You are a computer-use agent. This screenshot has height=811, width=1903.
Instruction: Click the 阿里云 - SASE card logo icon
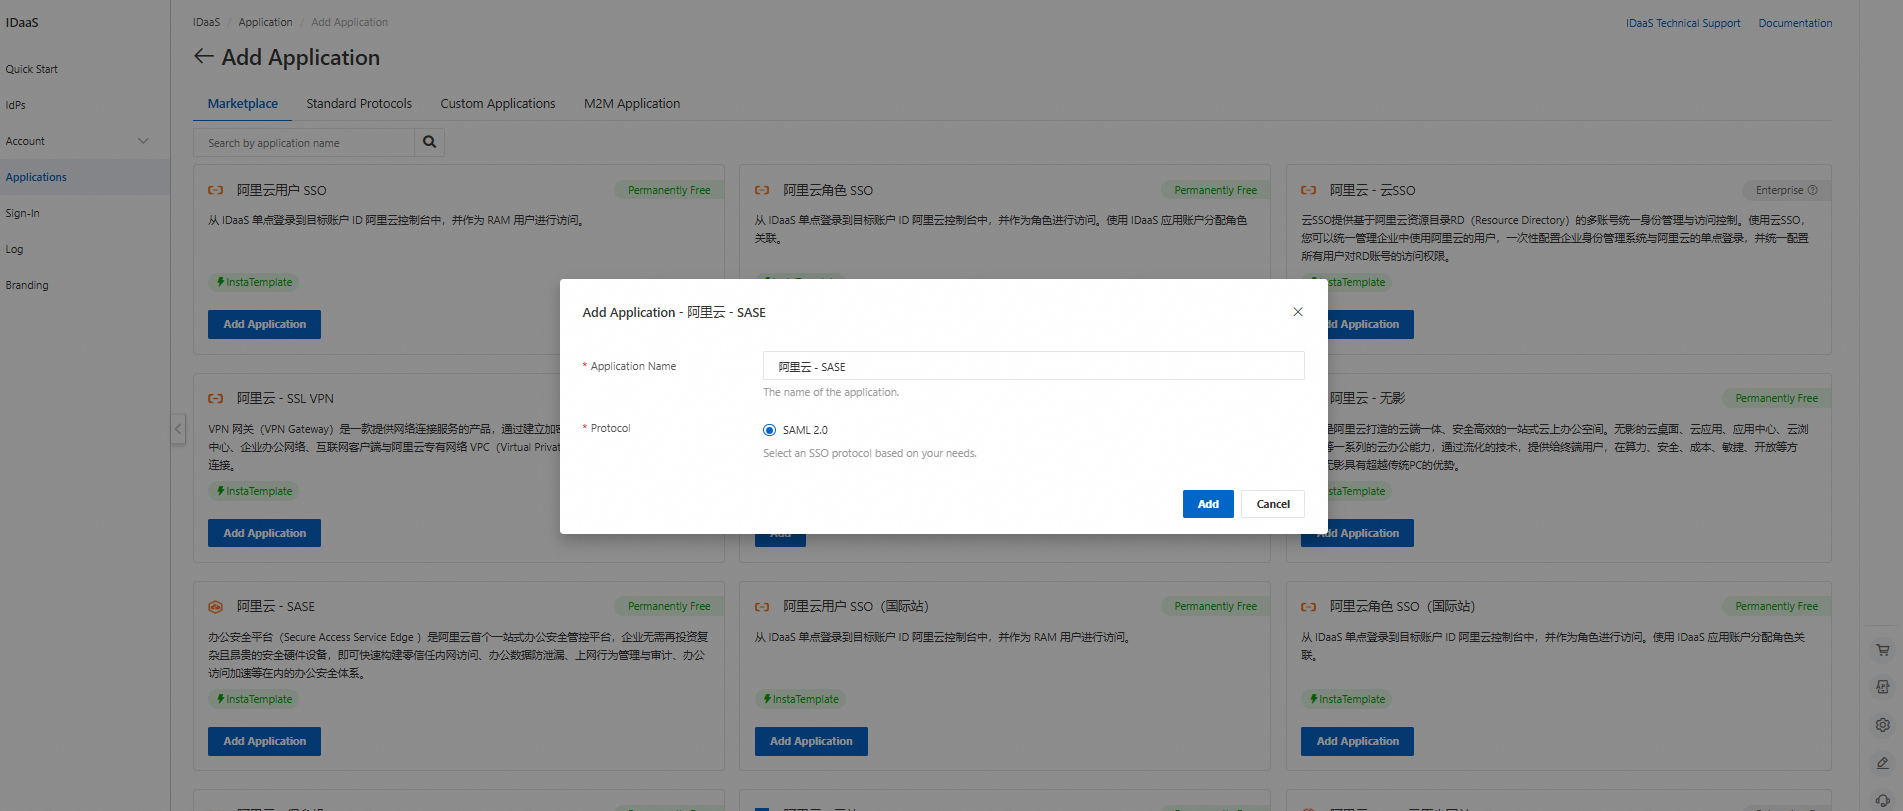tap(216, 607)
